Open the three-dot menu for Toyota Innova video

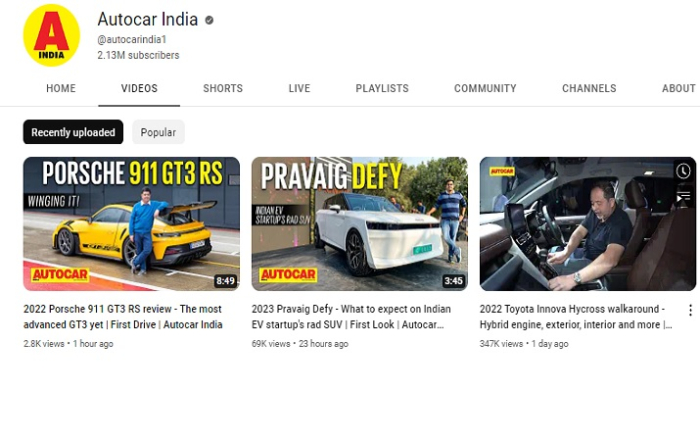coord(690,310)
